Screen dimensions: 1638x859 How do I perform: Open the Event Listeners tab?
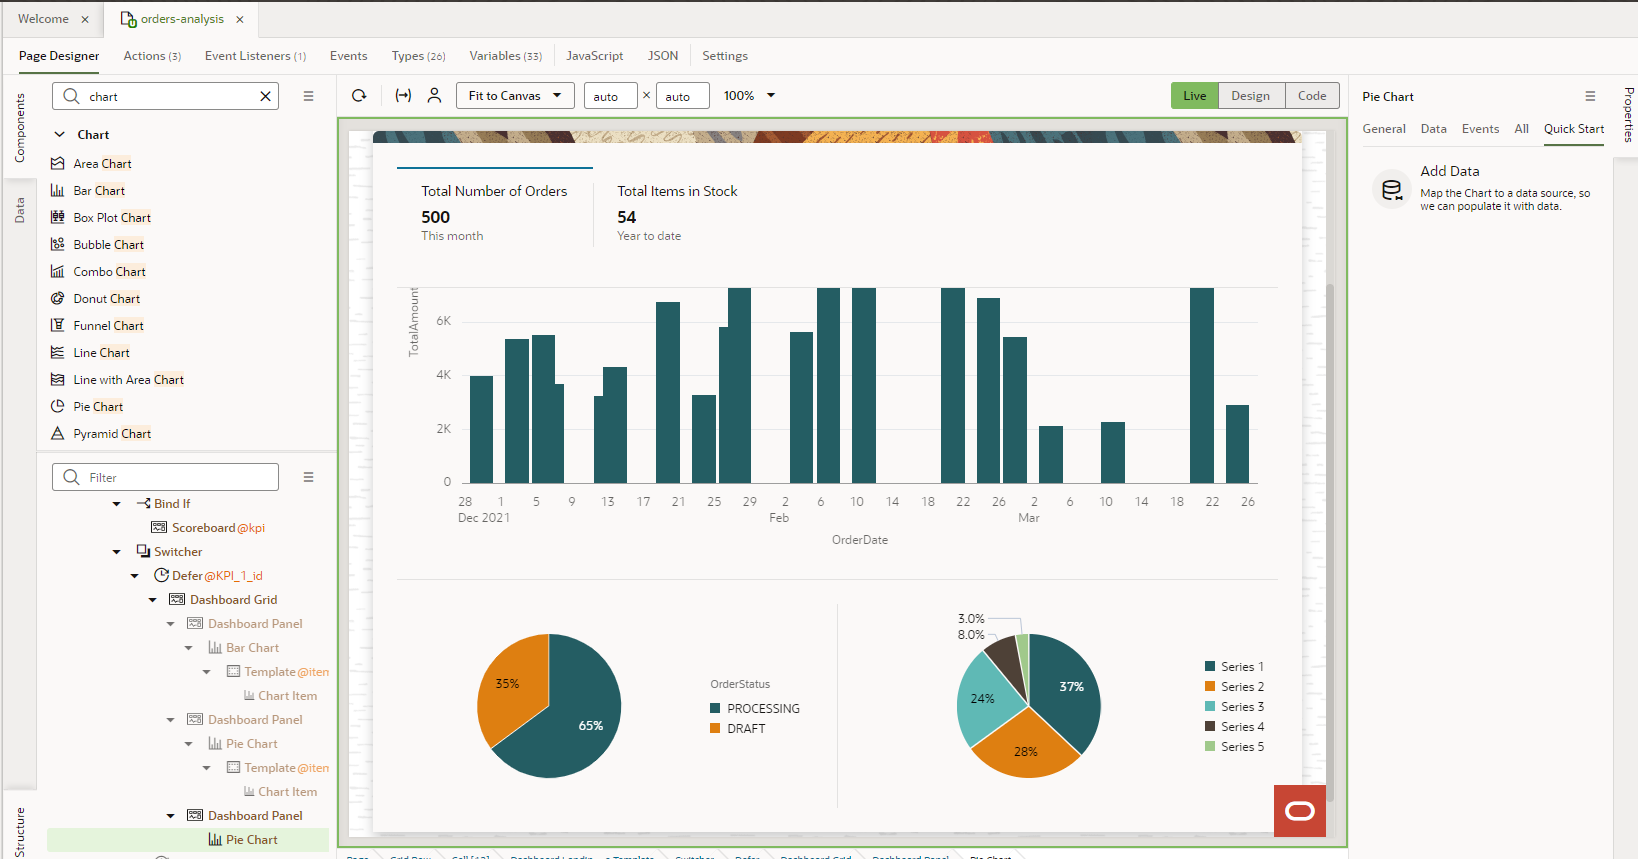coord(255,56)
